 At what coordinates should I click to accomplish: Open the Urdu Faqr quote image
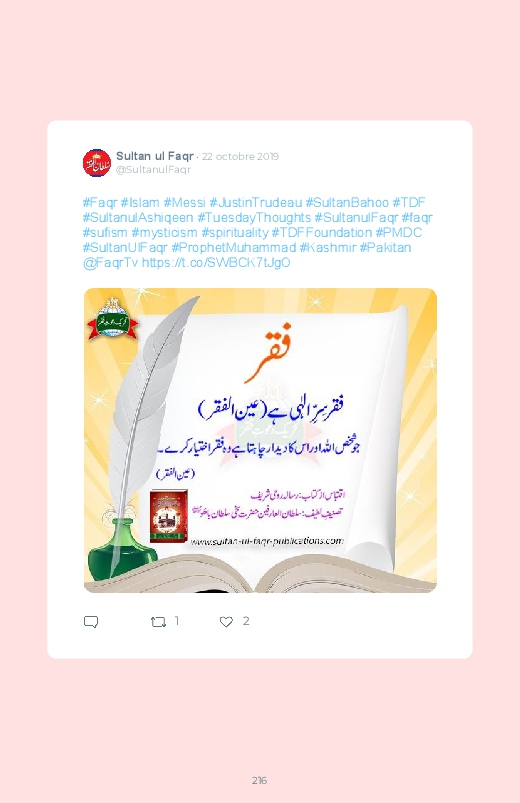click(260, 440)
